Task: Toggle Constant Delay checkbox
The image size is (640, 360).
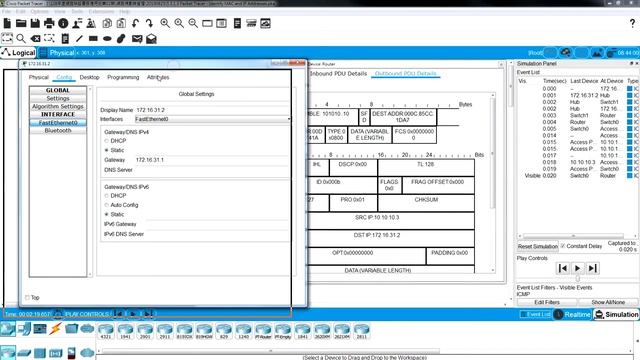Action: point(563,246)
